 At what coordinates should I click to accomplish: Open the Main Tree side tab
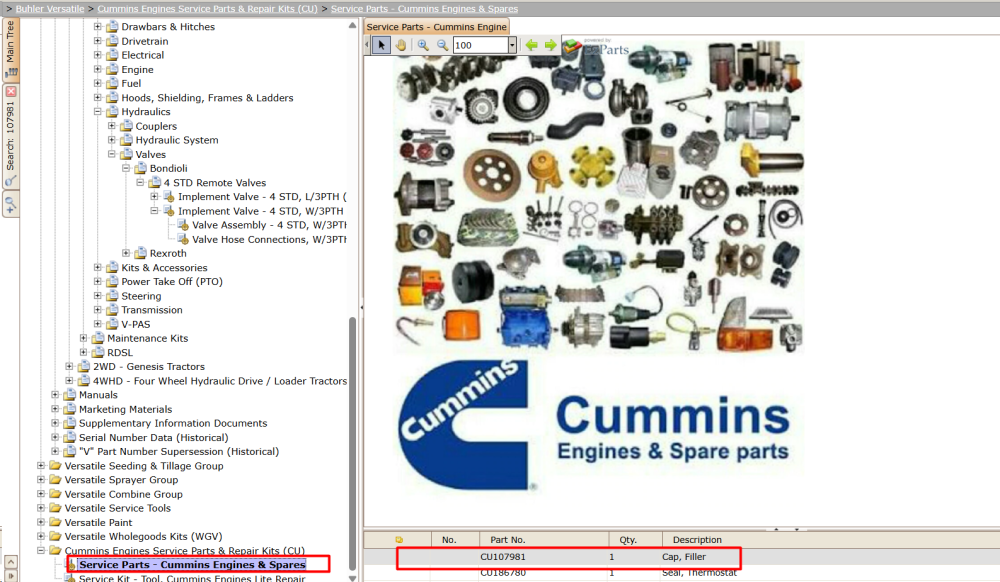11,48
